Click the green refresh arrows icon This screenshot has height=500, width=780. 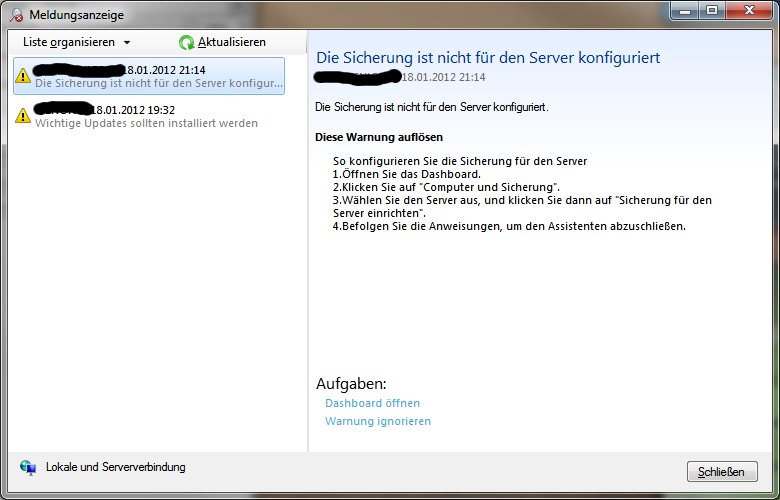(x=187, y=42)
